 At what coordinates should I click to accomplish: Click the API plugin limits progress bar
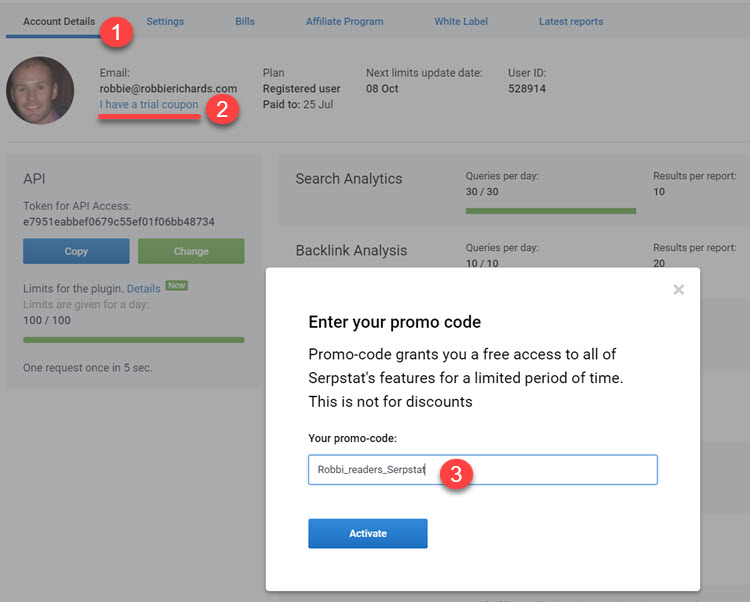click(x=133, y=340)
